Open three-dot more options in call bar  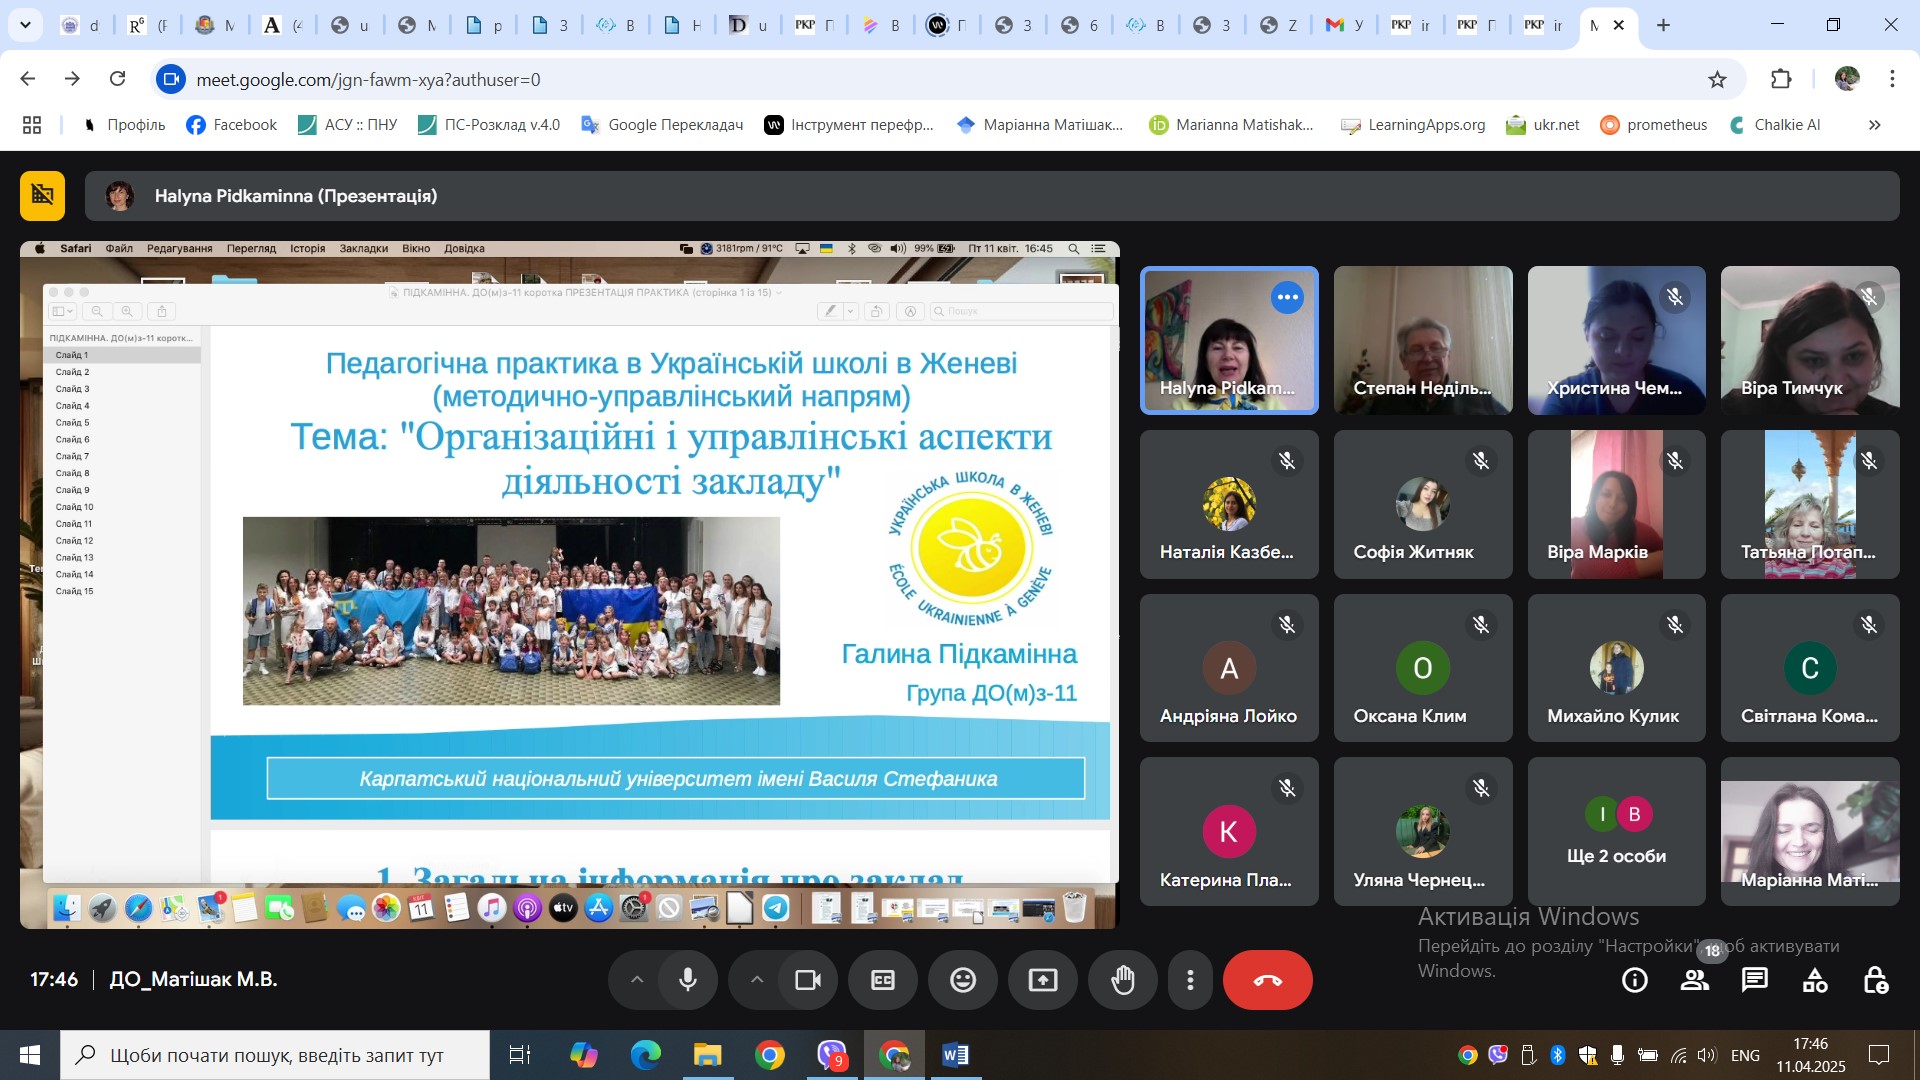(1190, 981)
